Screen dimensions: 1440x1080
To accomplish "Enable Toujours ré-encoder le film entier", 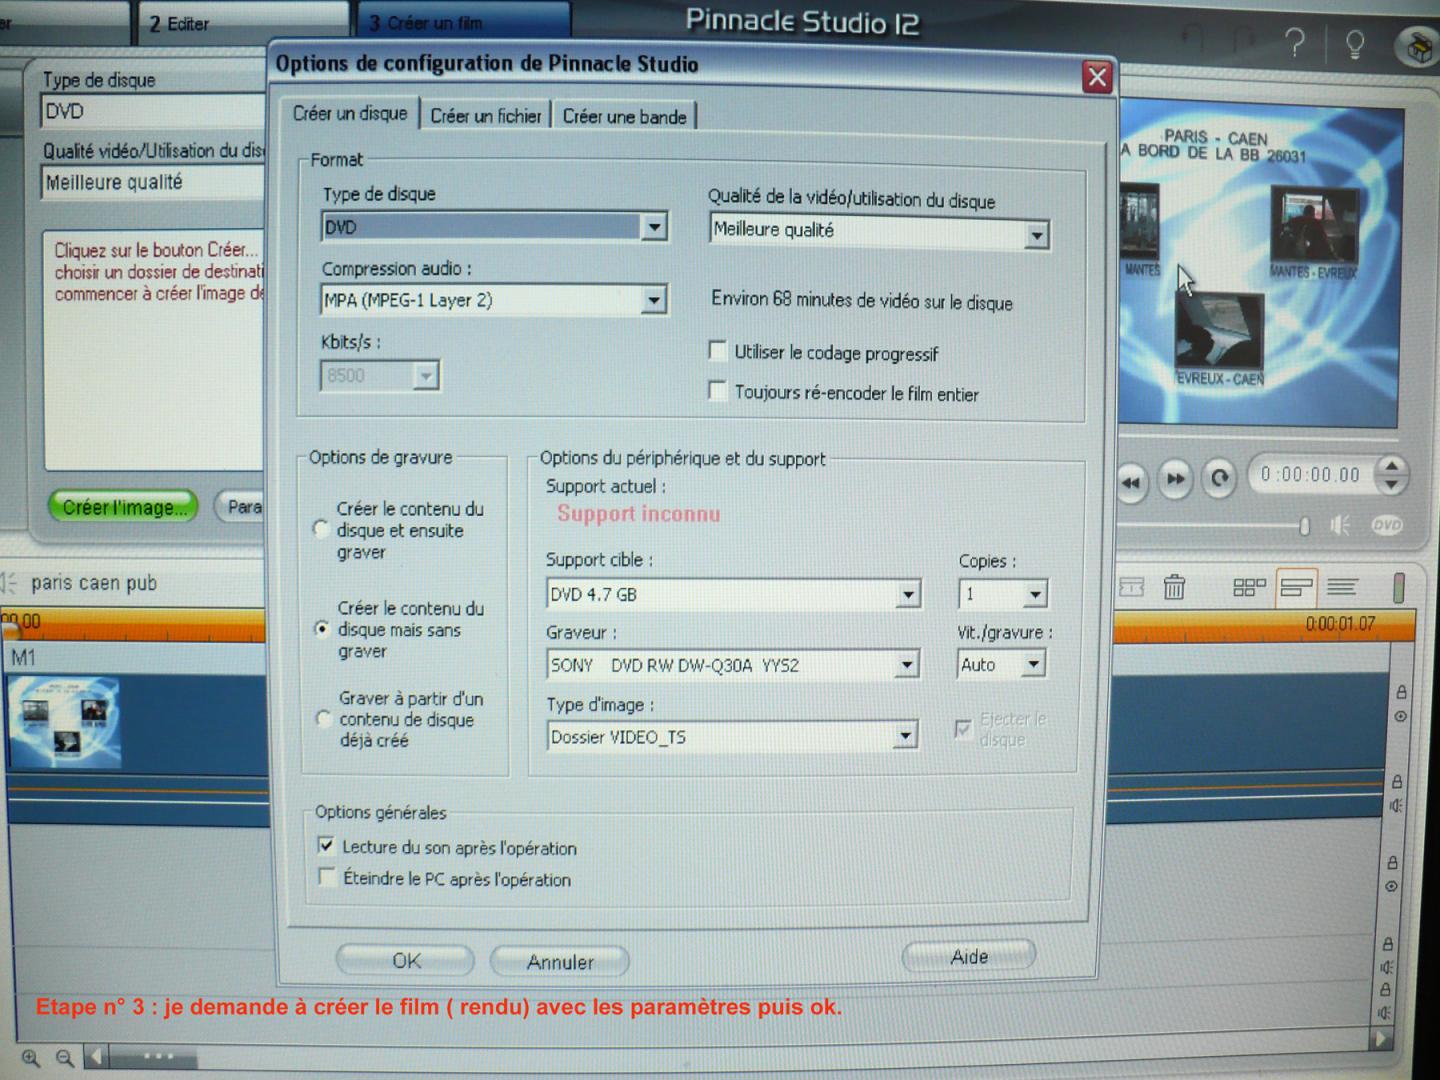I will pos(717,390).
